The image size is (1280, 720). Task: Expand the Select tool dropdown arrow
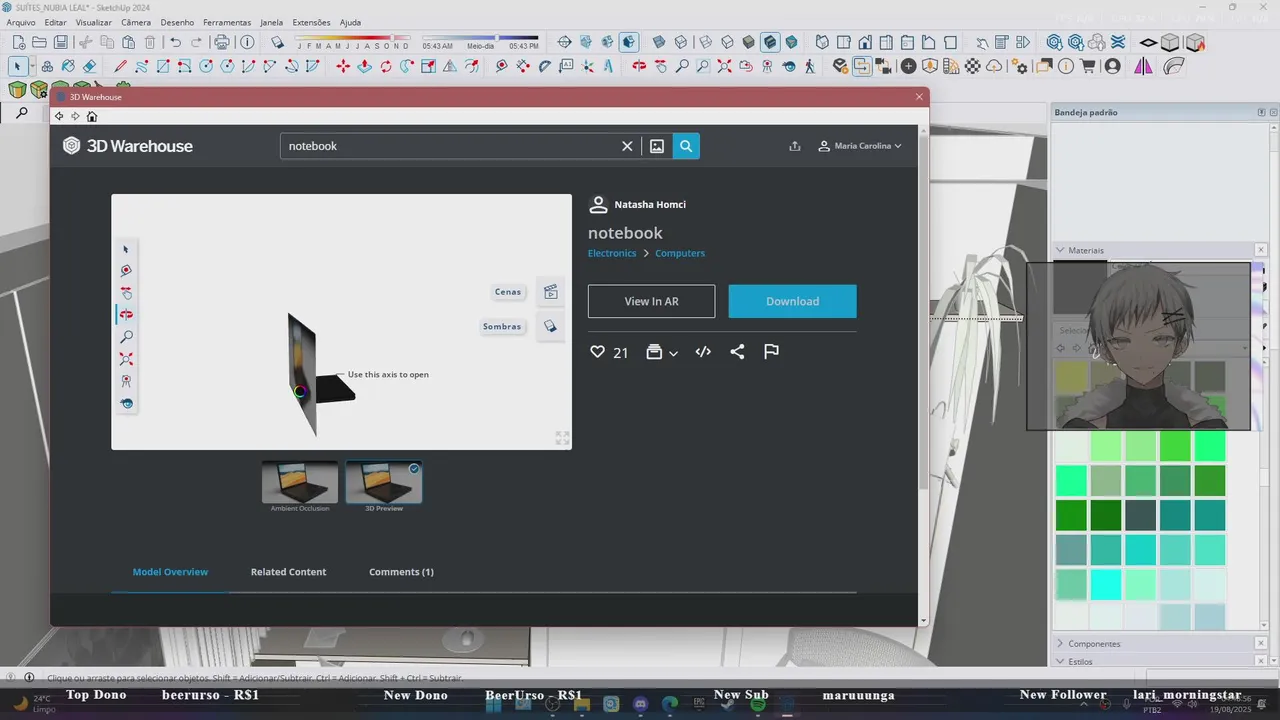click(x=31, y=66)
